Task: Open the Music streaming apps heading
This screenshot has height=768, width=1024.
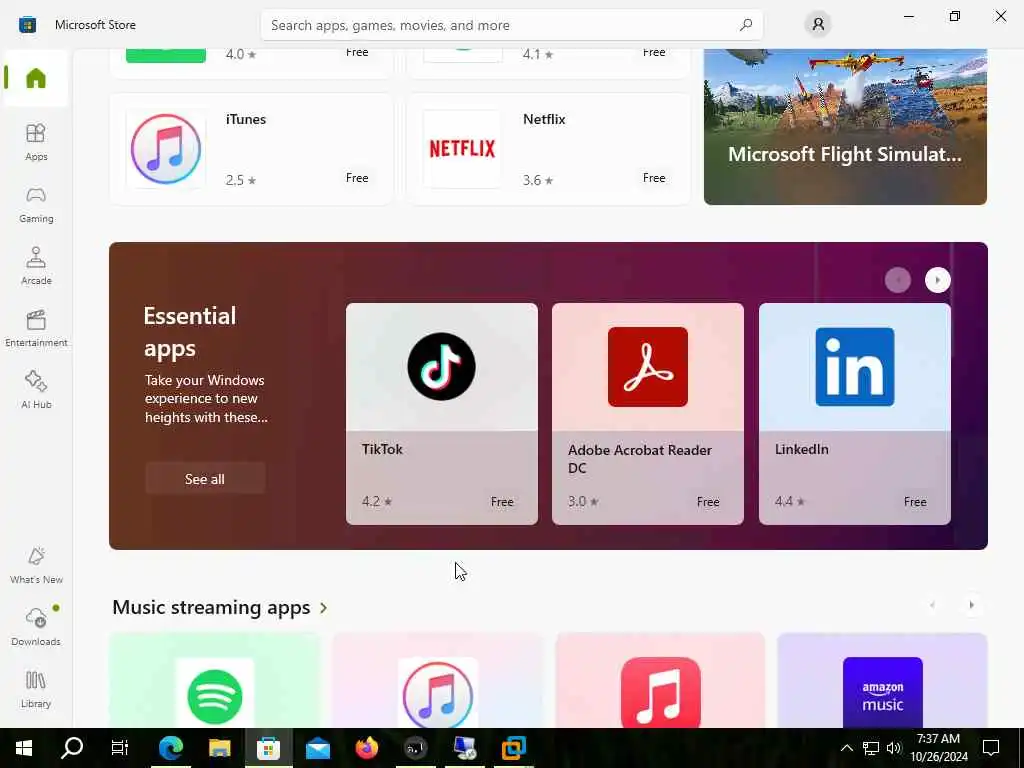Action: pos(211,607)
